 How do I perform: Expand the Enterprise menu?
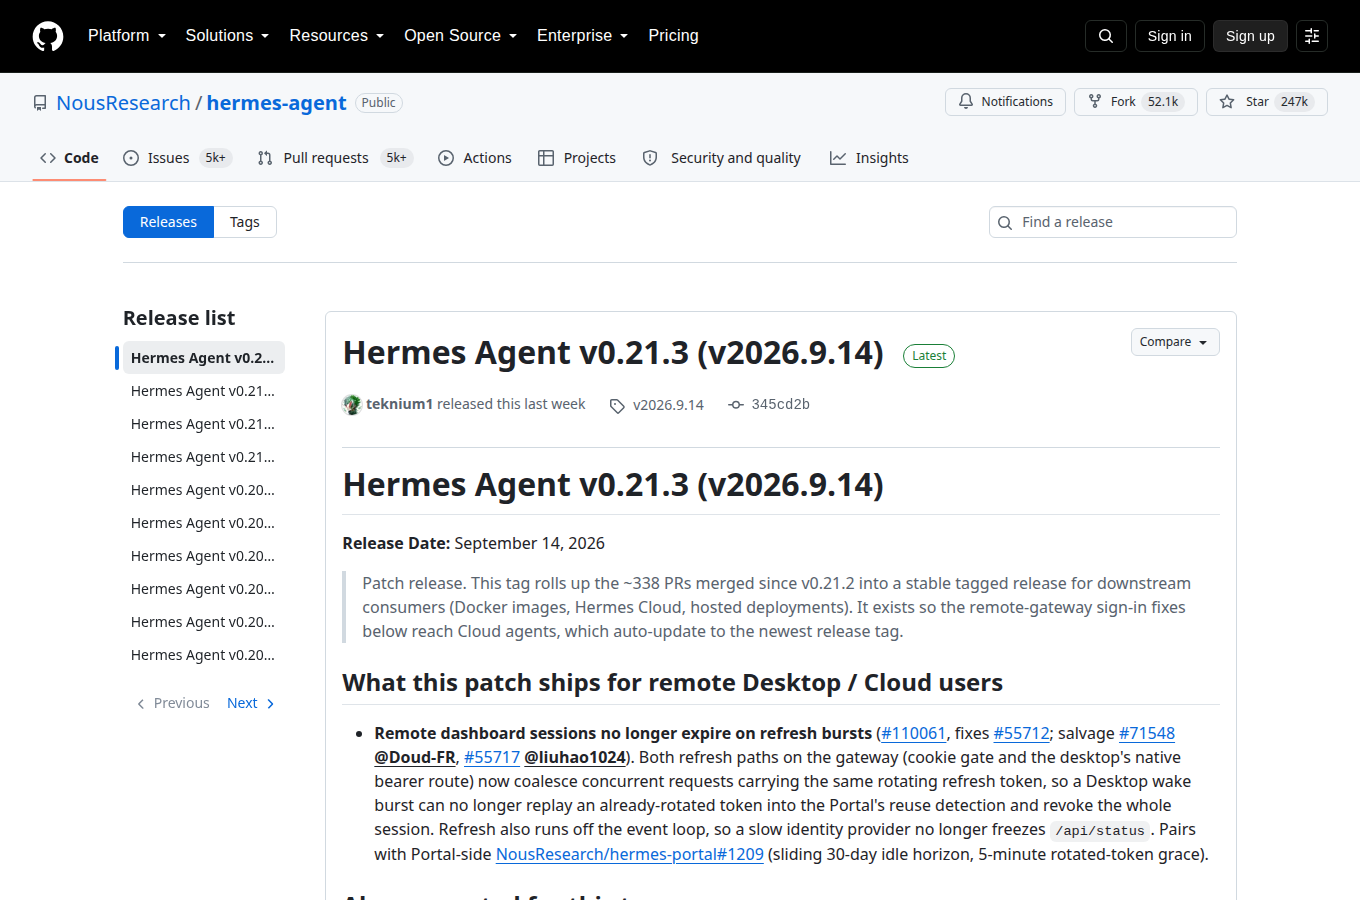coord(583,36)
